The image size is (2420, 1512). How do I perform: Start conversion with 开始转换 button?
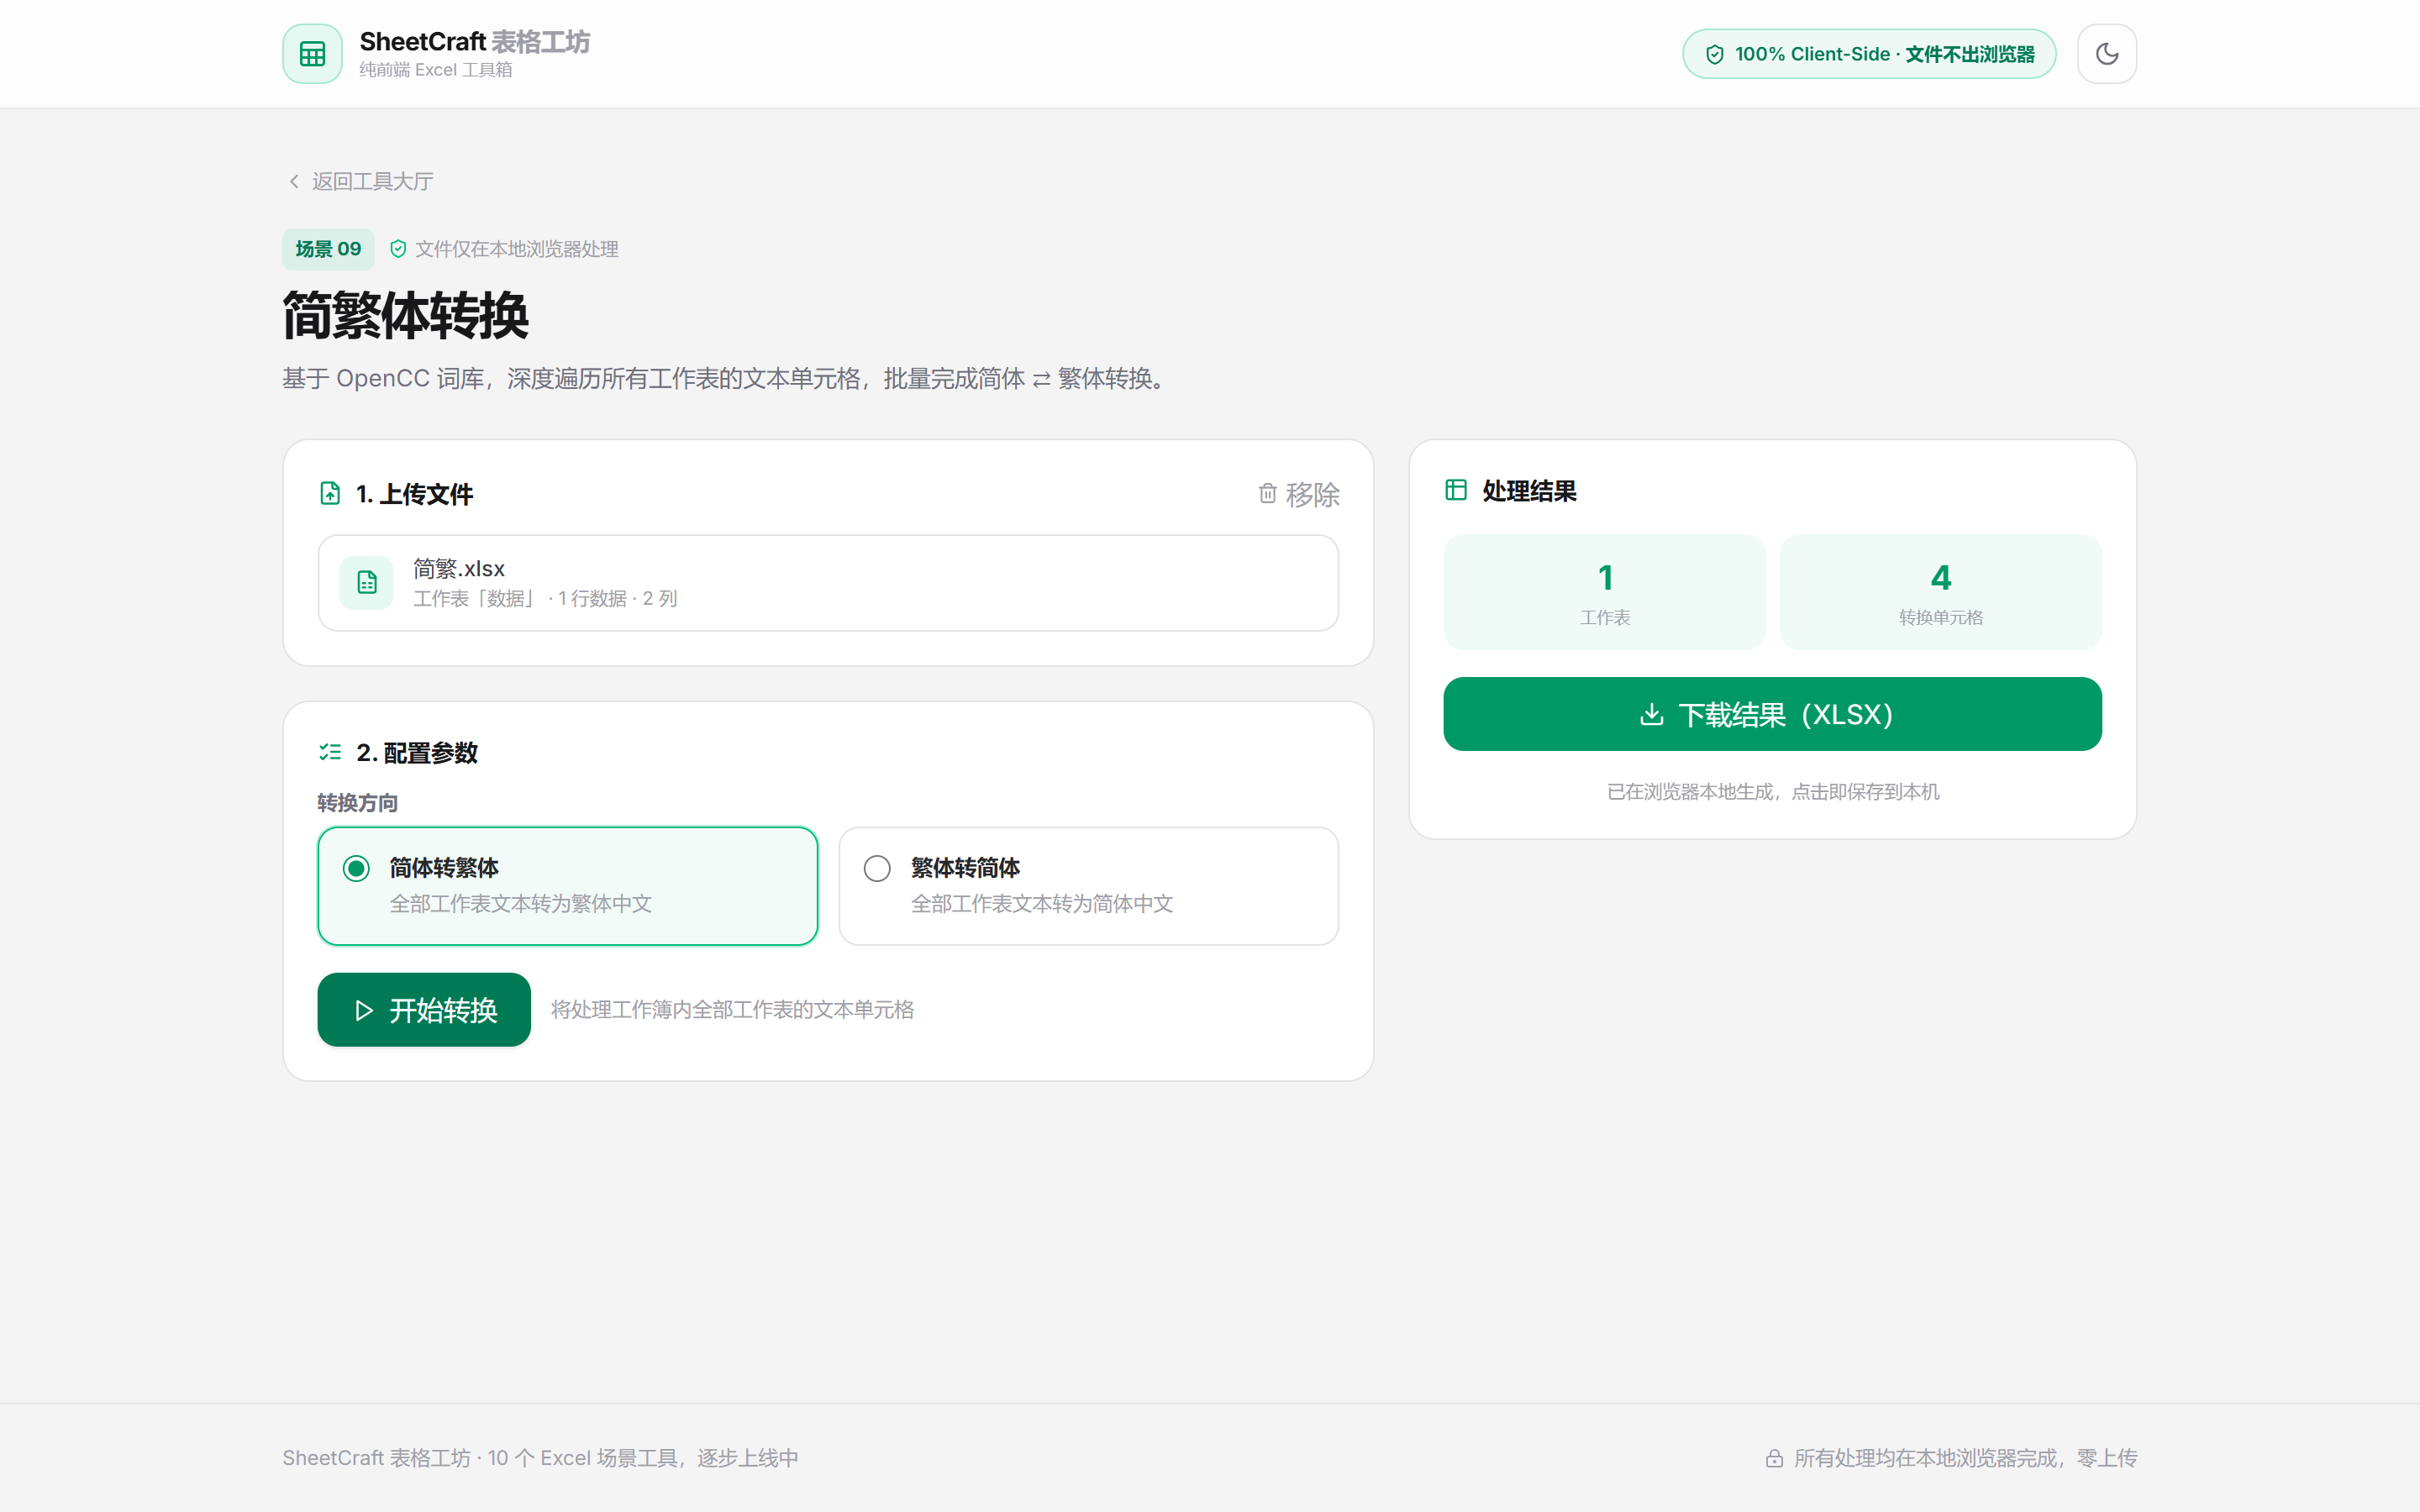pyautogui.click(x=424, y=1010)
